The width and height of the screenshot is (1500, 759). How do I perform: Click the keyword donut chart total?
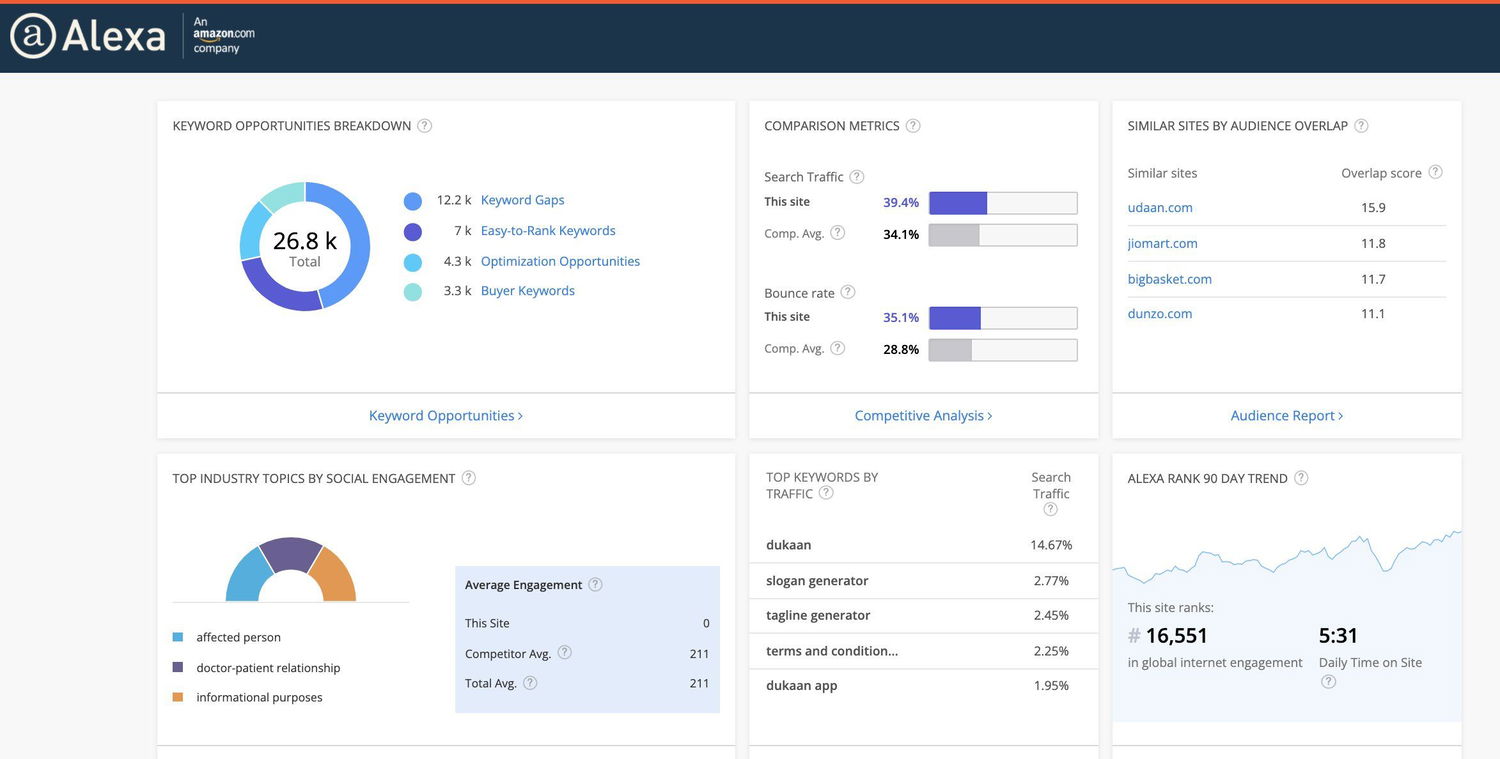pyautogui.click(x=305, y=246)
